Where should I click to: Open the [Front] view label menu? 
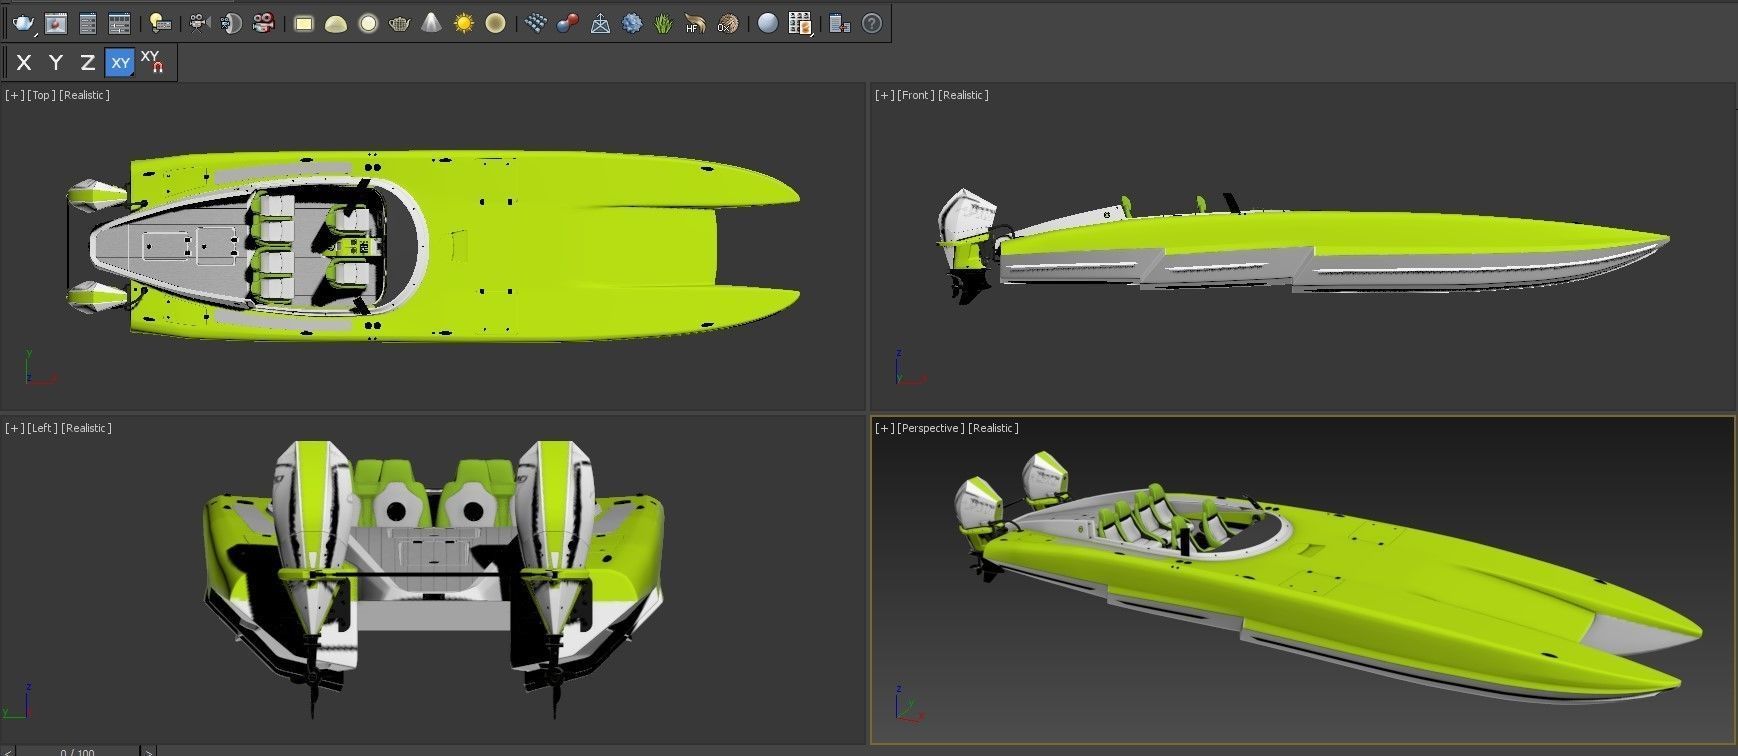click(916, 95)
